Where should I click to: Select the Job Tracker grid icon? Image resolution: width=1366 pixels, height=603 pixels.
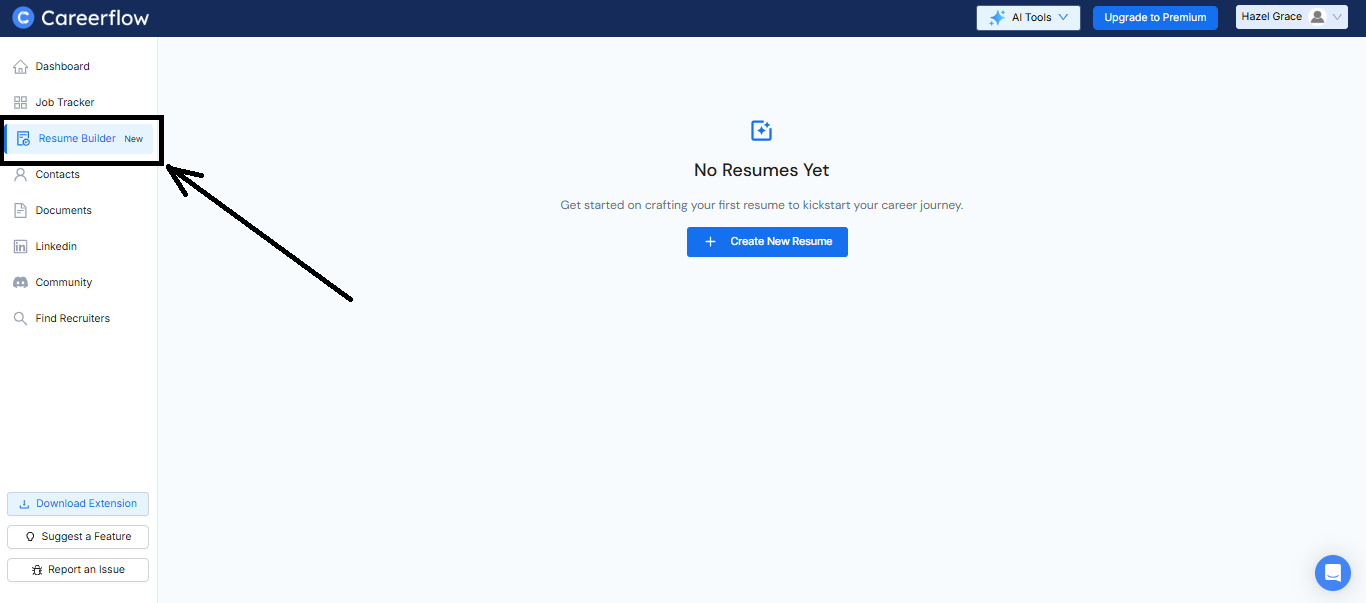point(20,103)
